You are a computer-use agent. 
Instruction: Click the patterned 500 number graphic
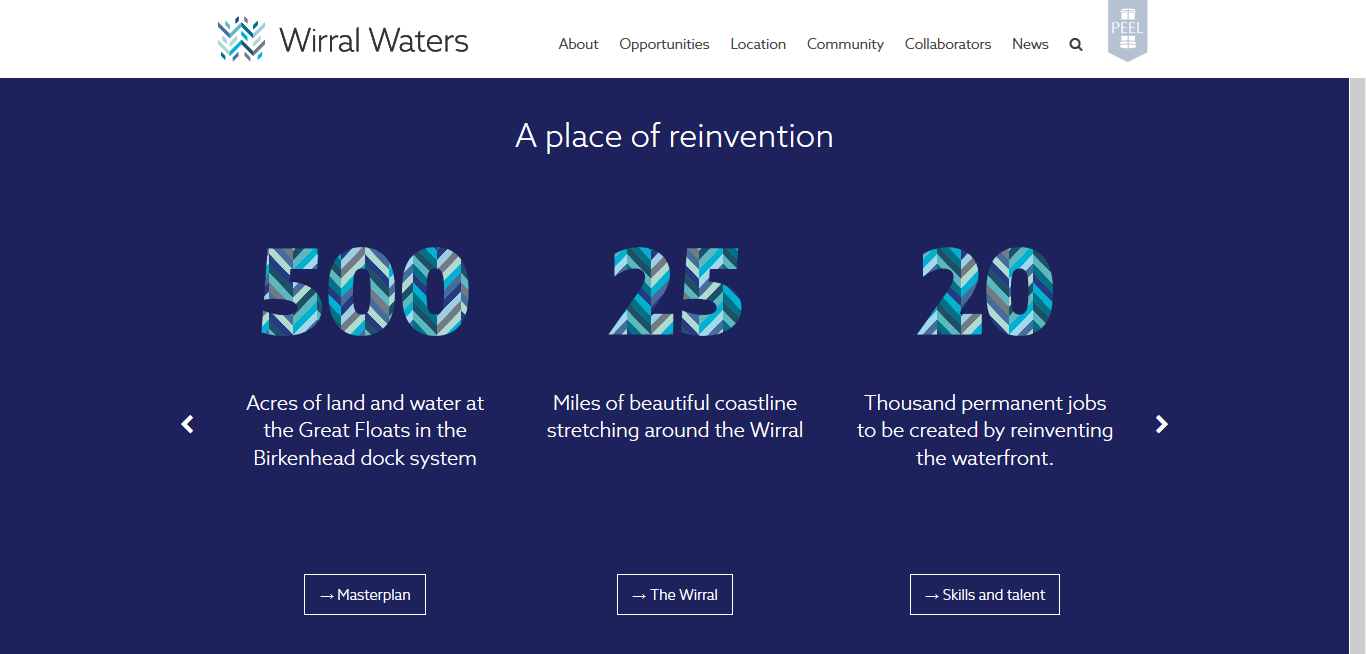(365, 291)
